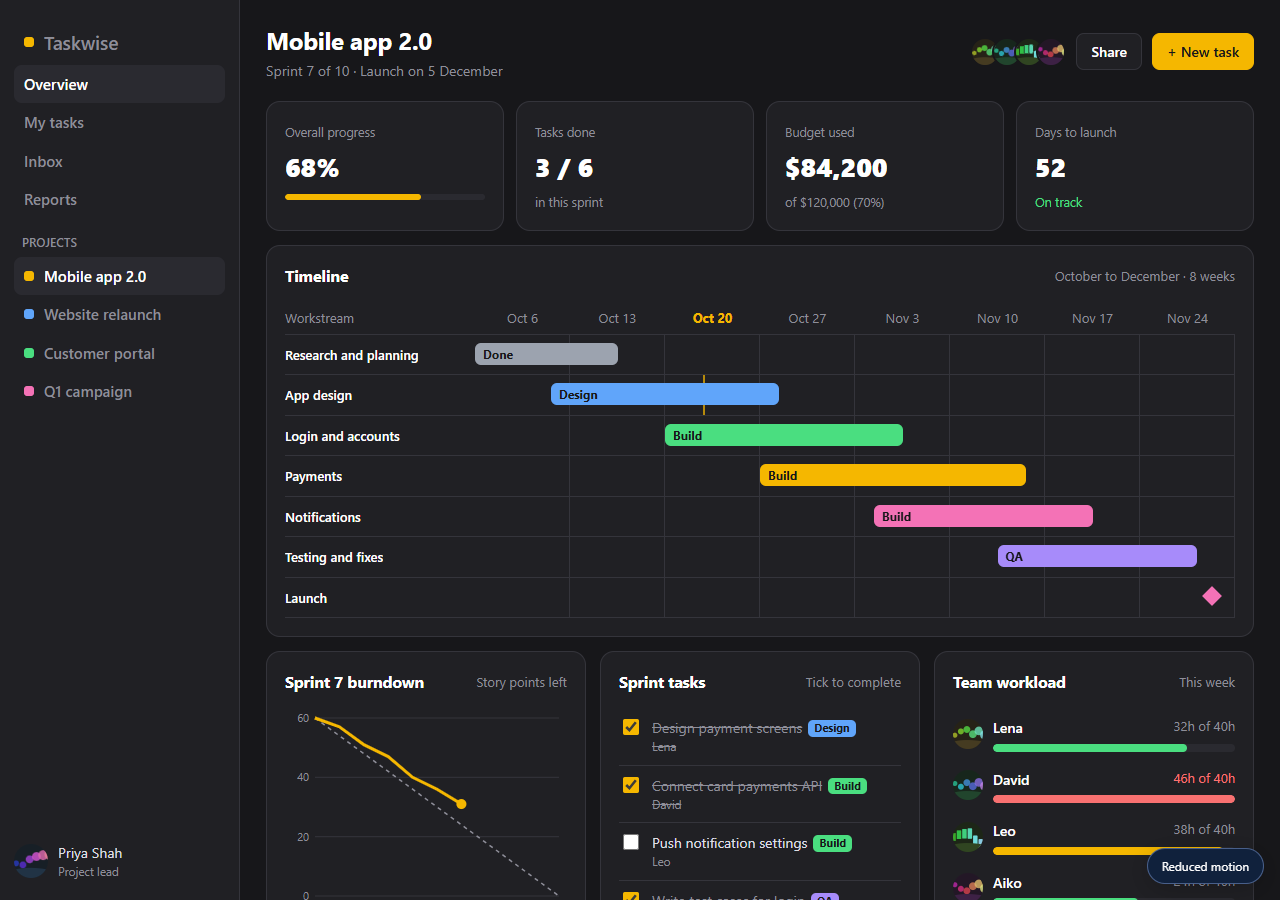Select the pink Launch milestone diamond

point(1212,596)
